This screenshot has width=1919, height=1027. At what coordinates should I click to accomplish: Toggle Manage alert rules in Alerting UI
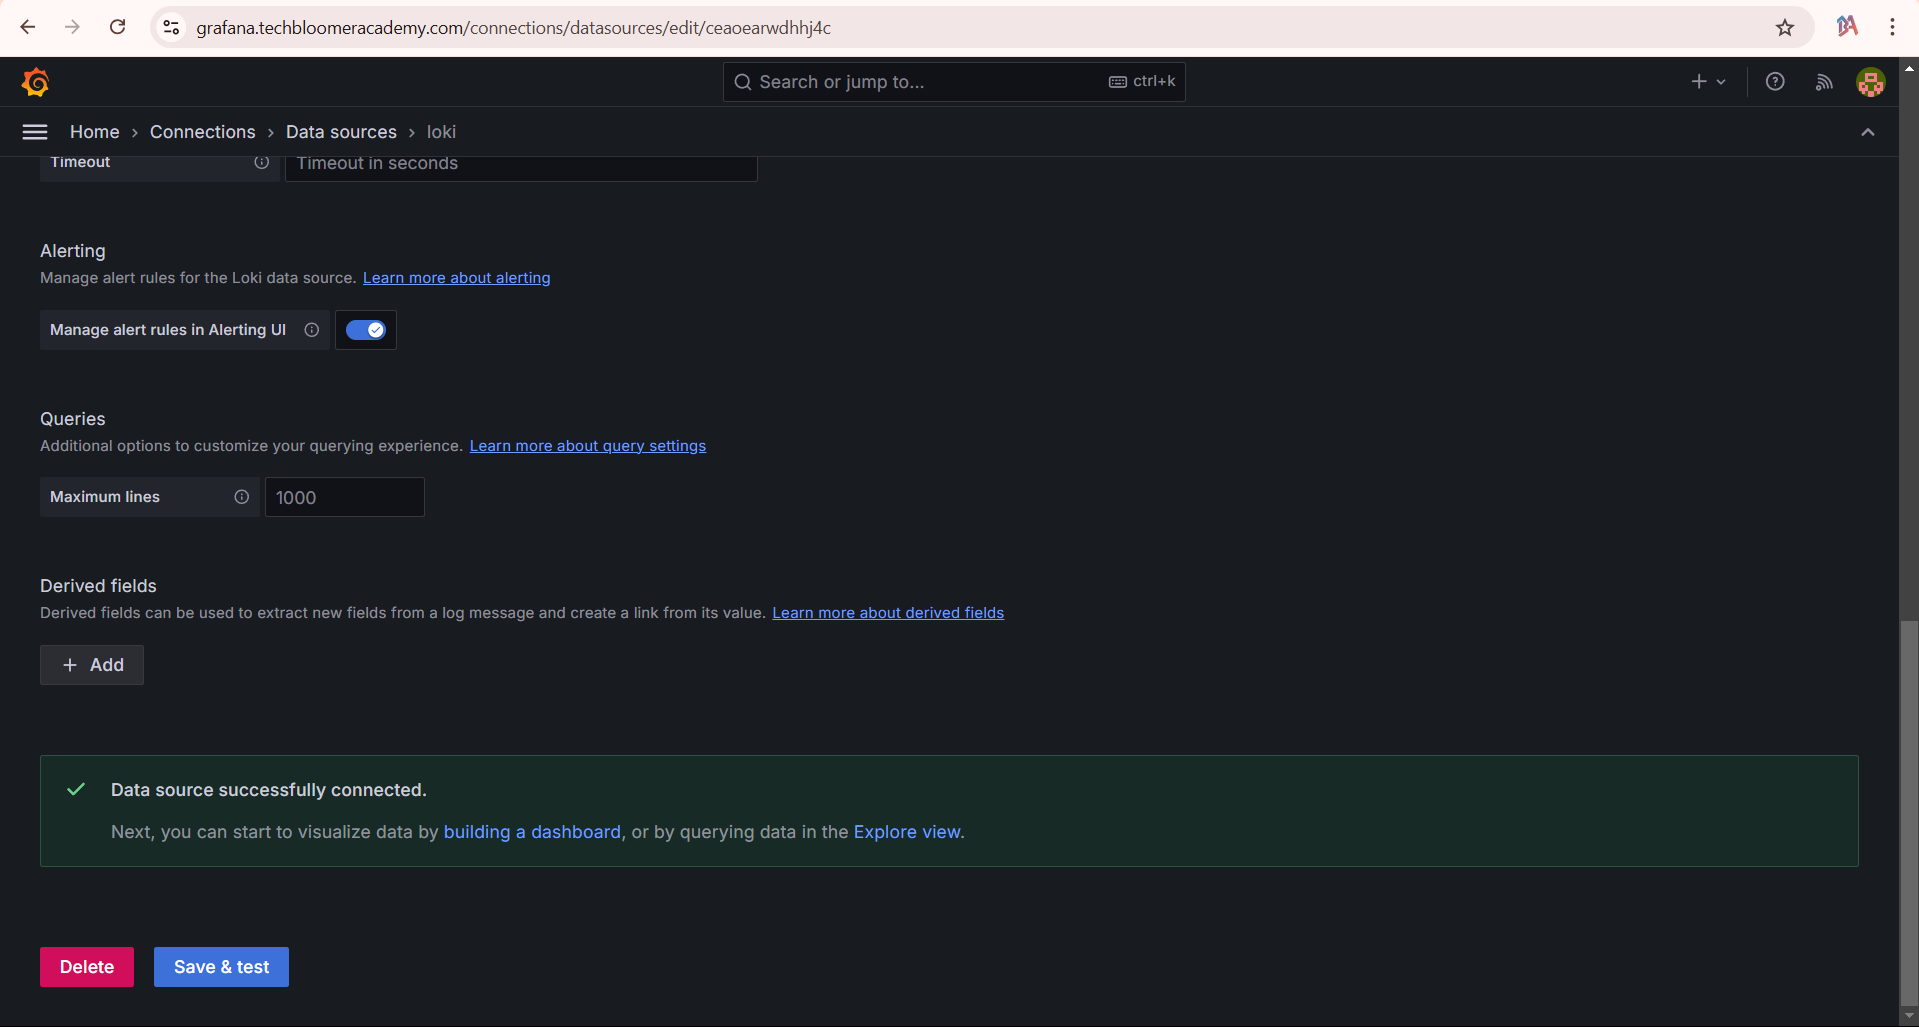coord(365,330)
